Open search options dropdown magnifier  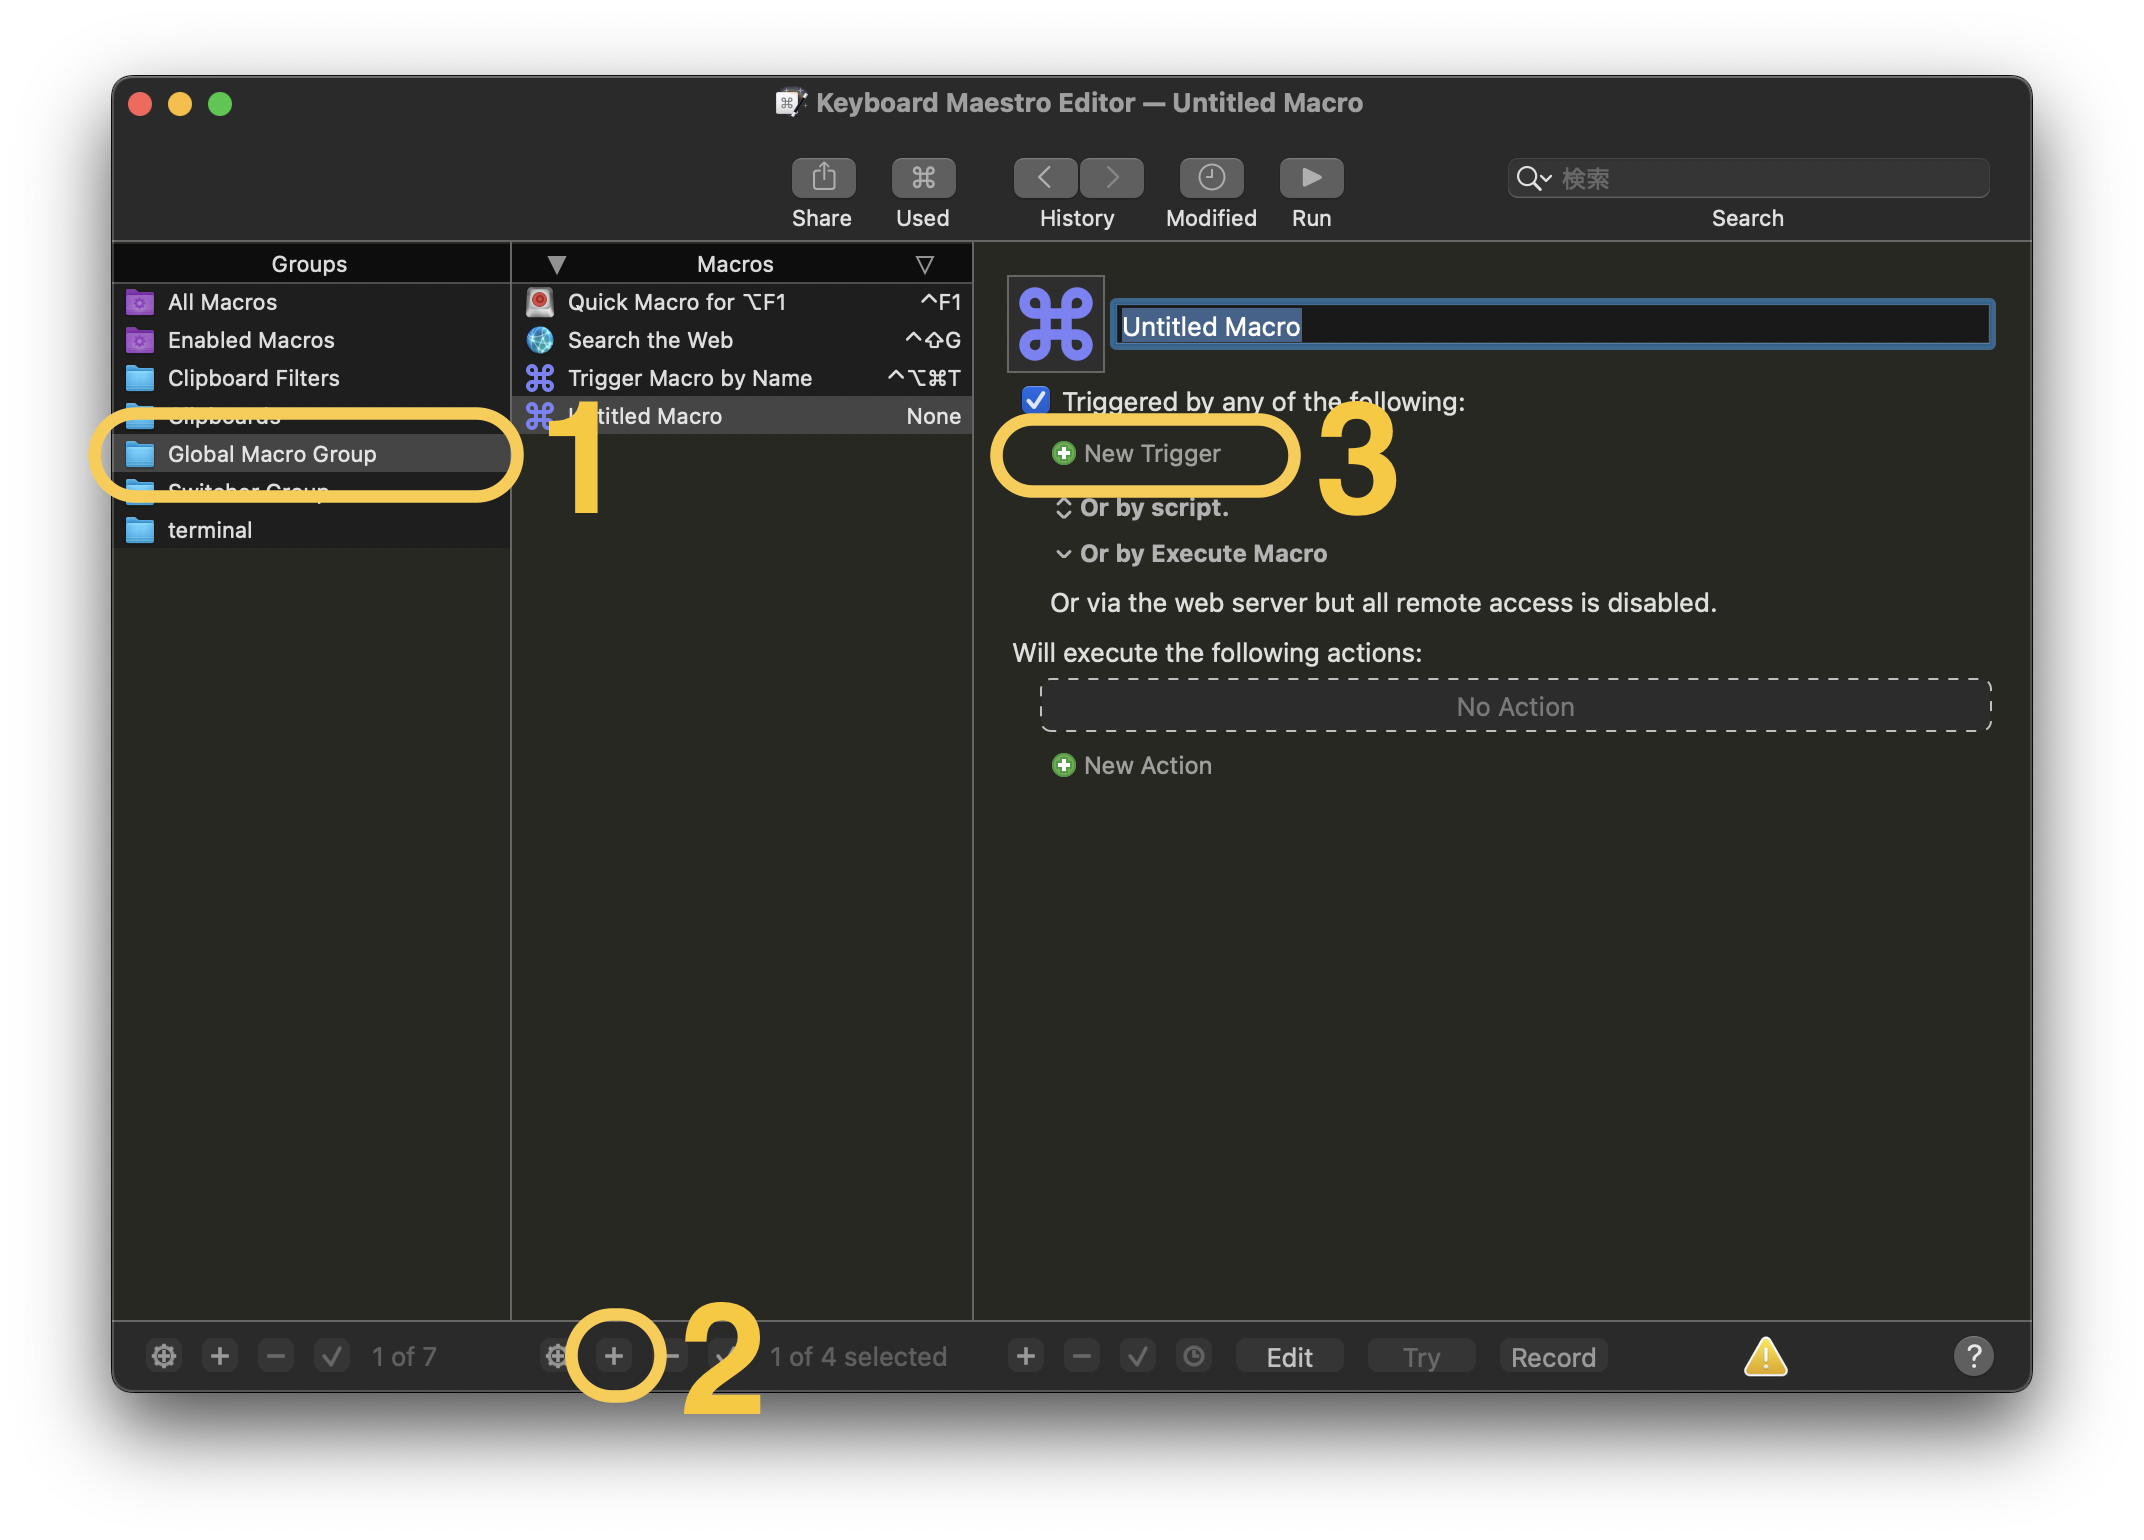click(1533, 179)
